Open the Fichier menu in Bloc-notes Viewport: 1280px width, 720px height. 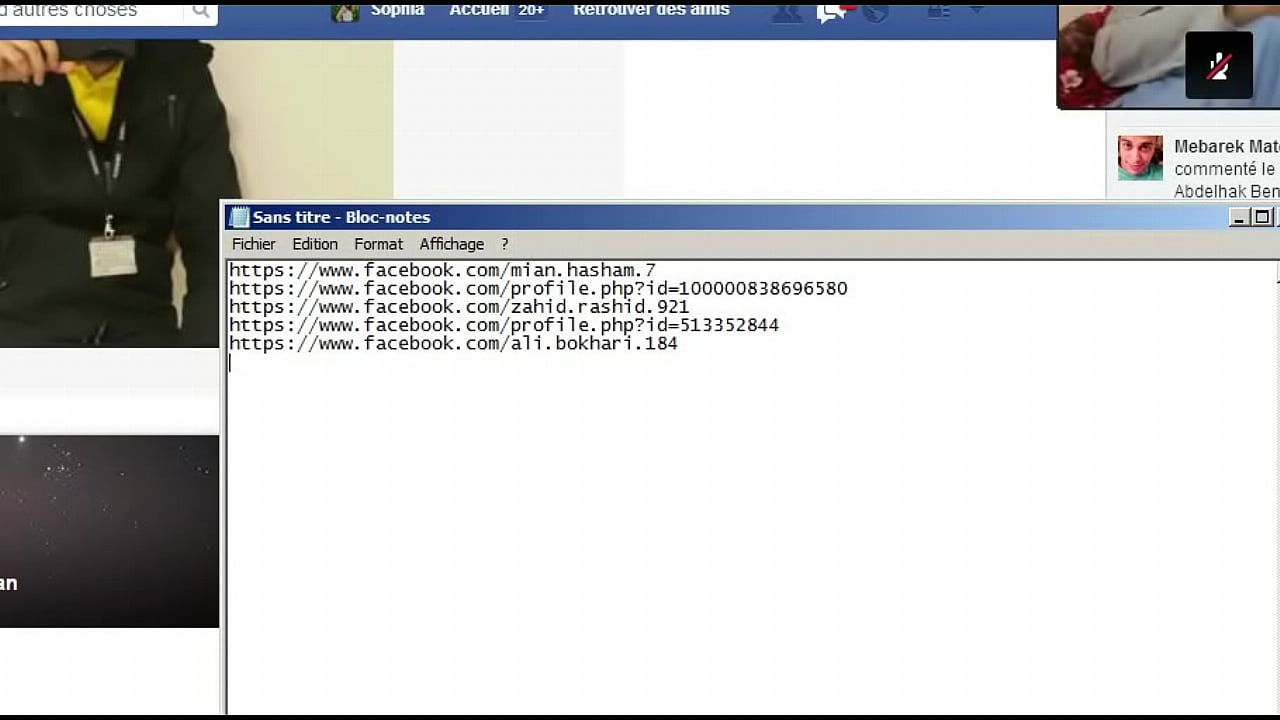253,244
